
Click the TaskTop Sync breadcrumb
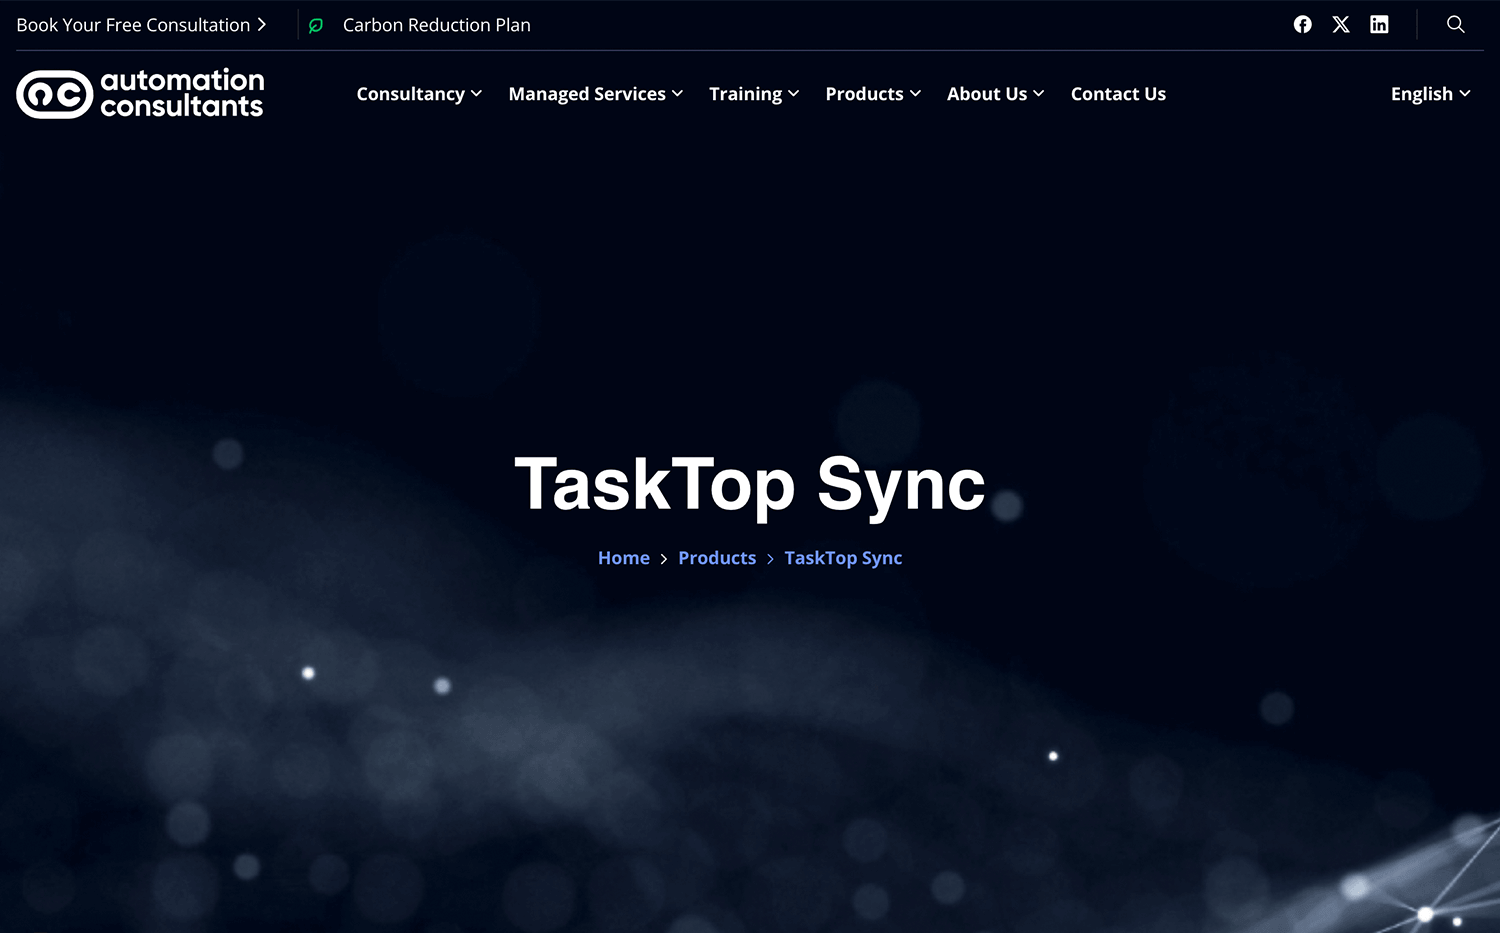tap(843, 558)
